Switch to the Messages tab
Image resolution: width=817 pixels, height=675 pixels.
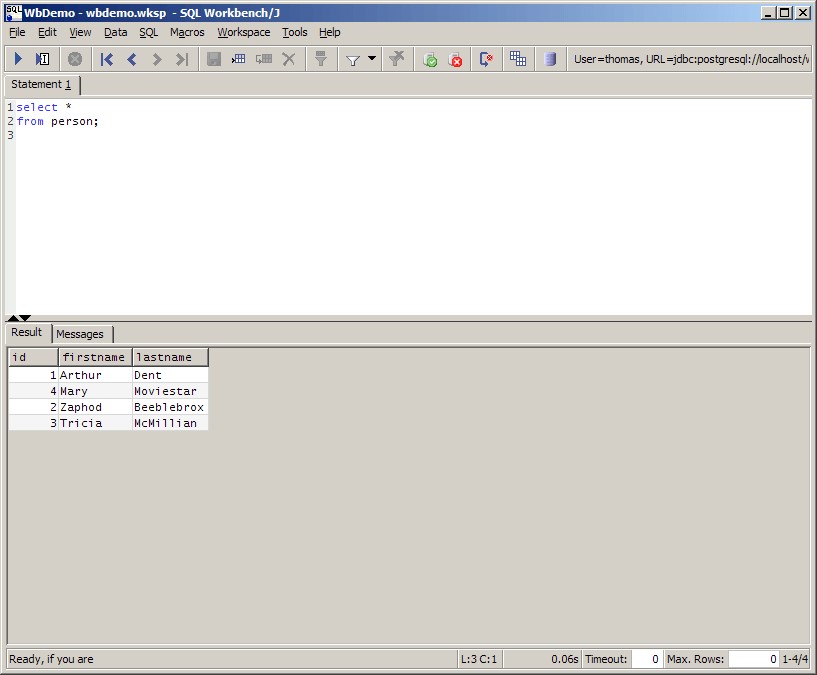pyautogui.click(x=82, y=334)
